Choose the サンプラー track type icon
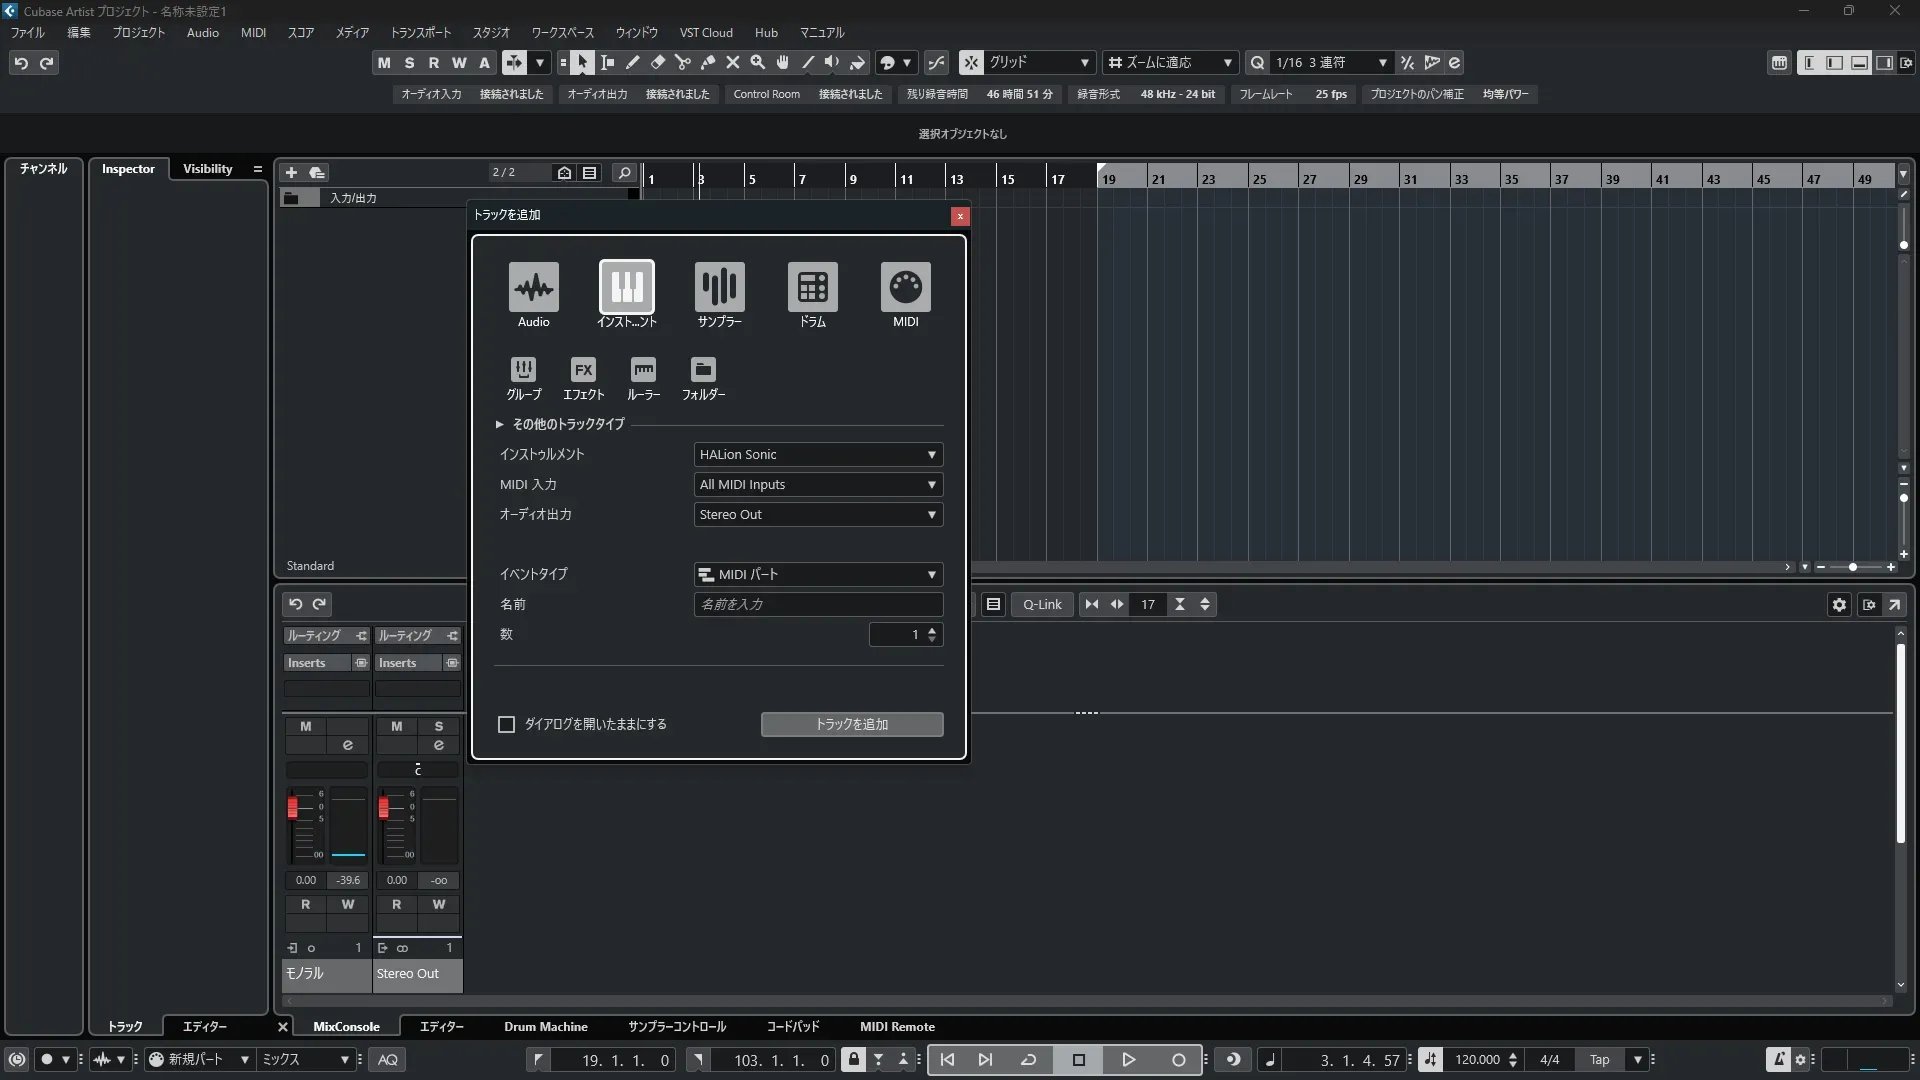The width and height of the screenshot is (1920, 1080). click(x=719, y=288)
